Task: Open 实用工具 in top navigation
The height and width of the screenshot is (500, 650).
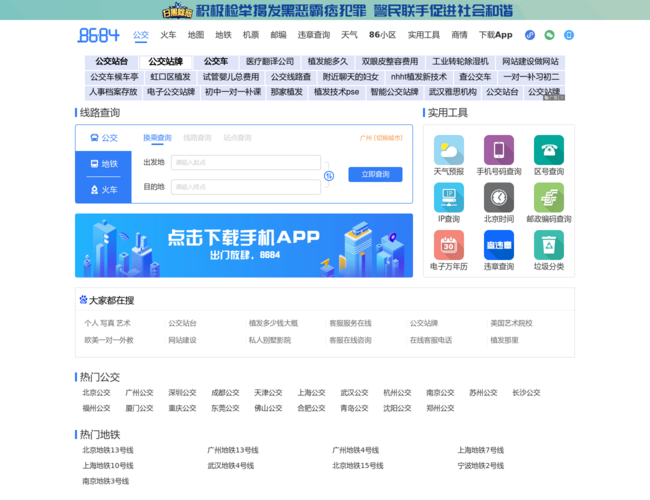Action: click(424, 35)
